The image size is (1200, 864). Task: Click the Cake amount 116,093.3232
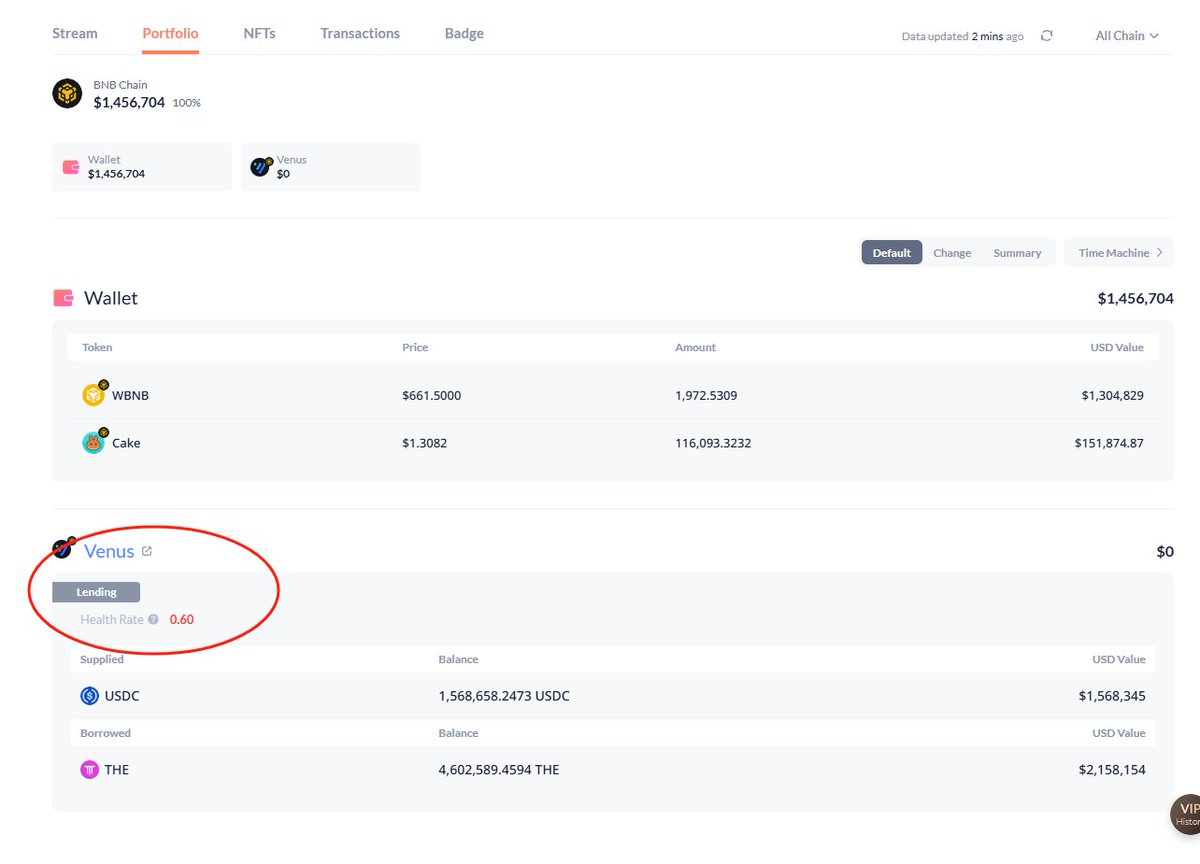713,443
